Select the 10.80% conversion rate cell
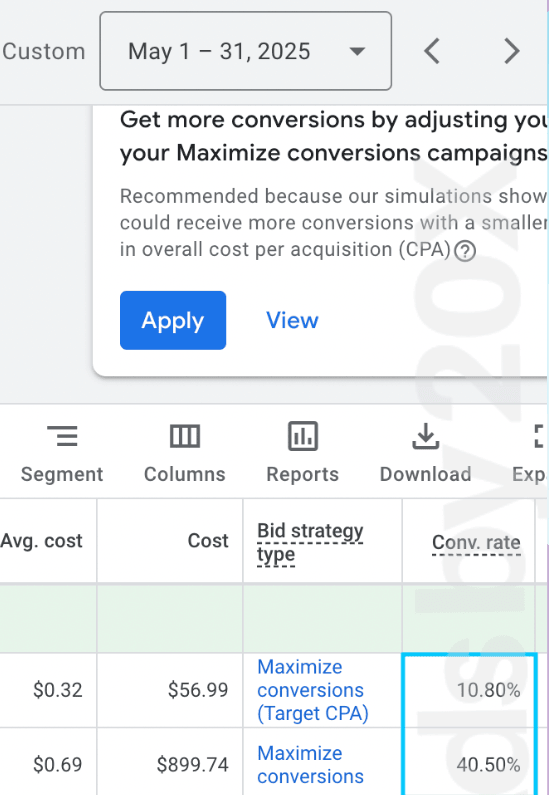 click(x=469, y=690)
